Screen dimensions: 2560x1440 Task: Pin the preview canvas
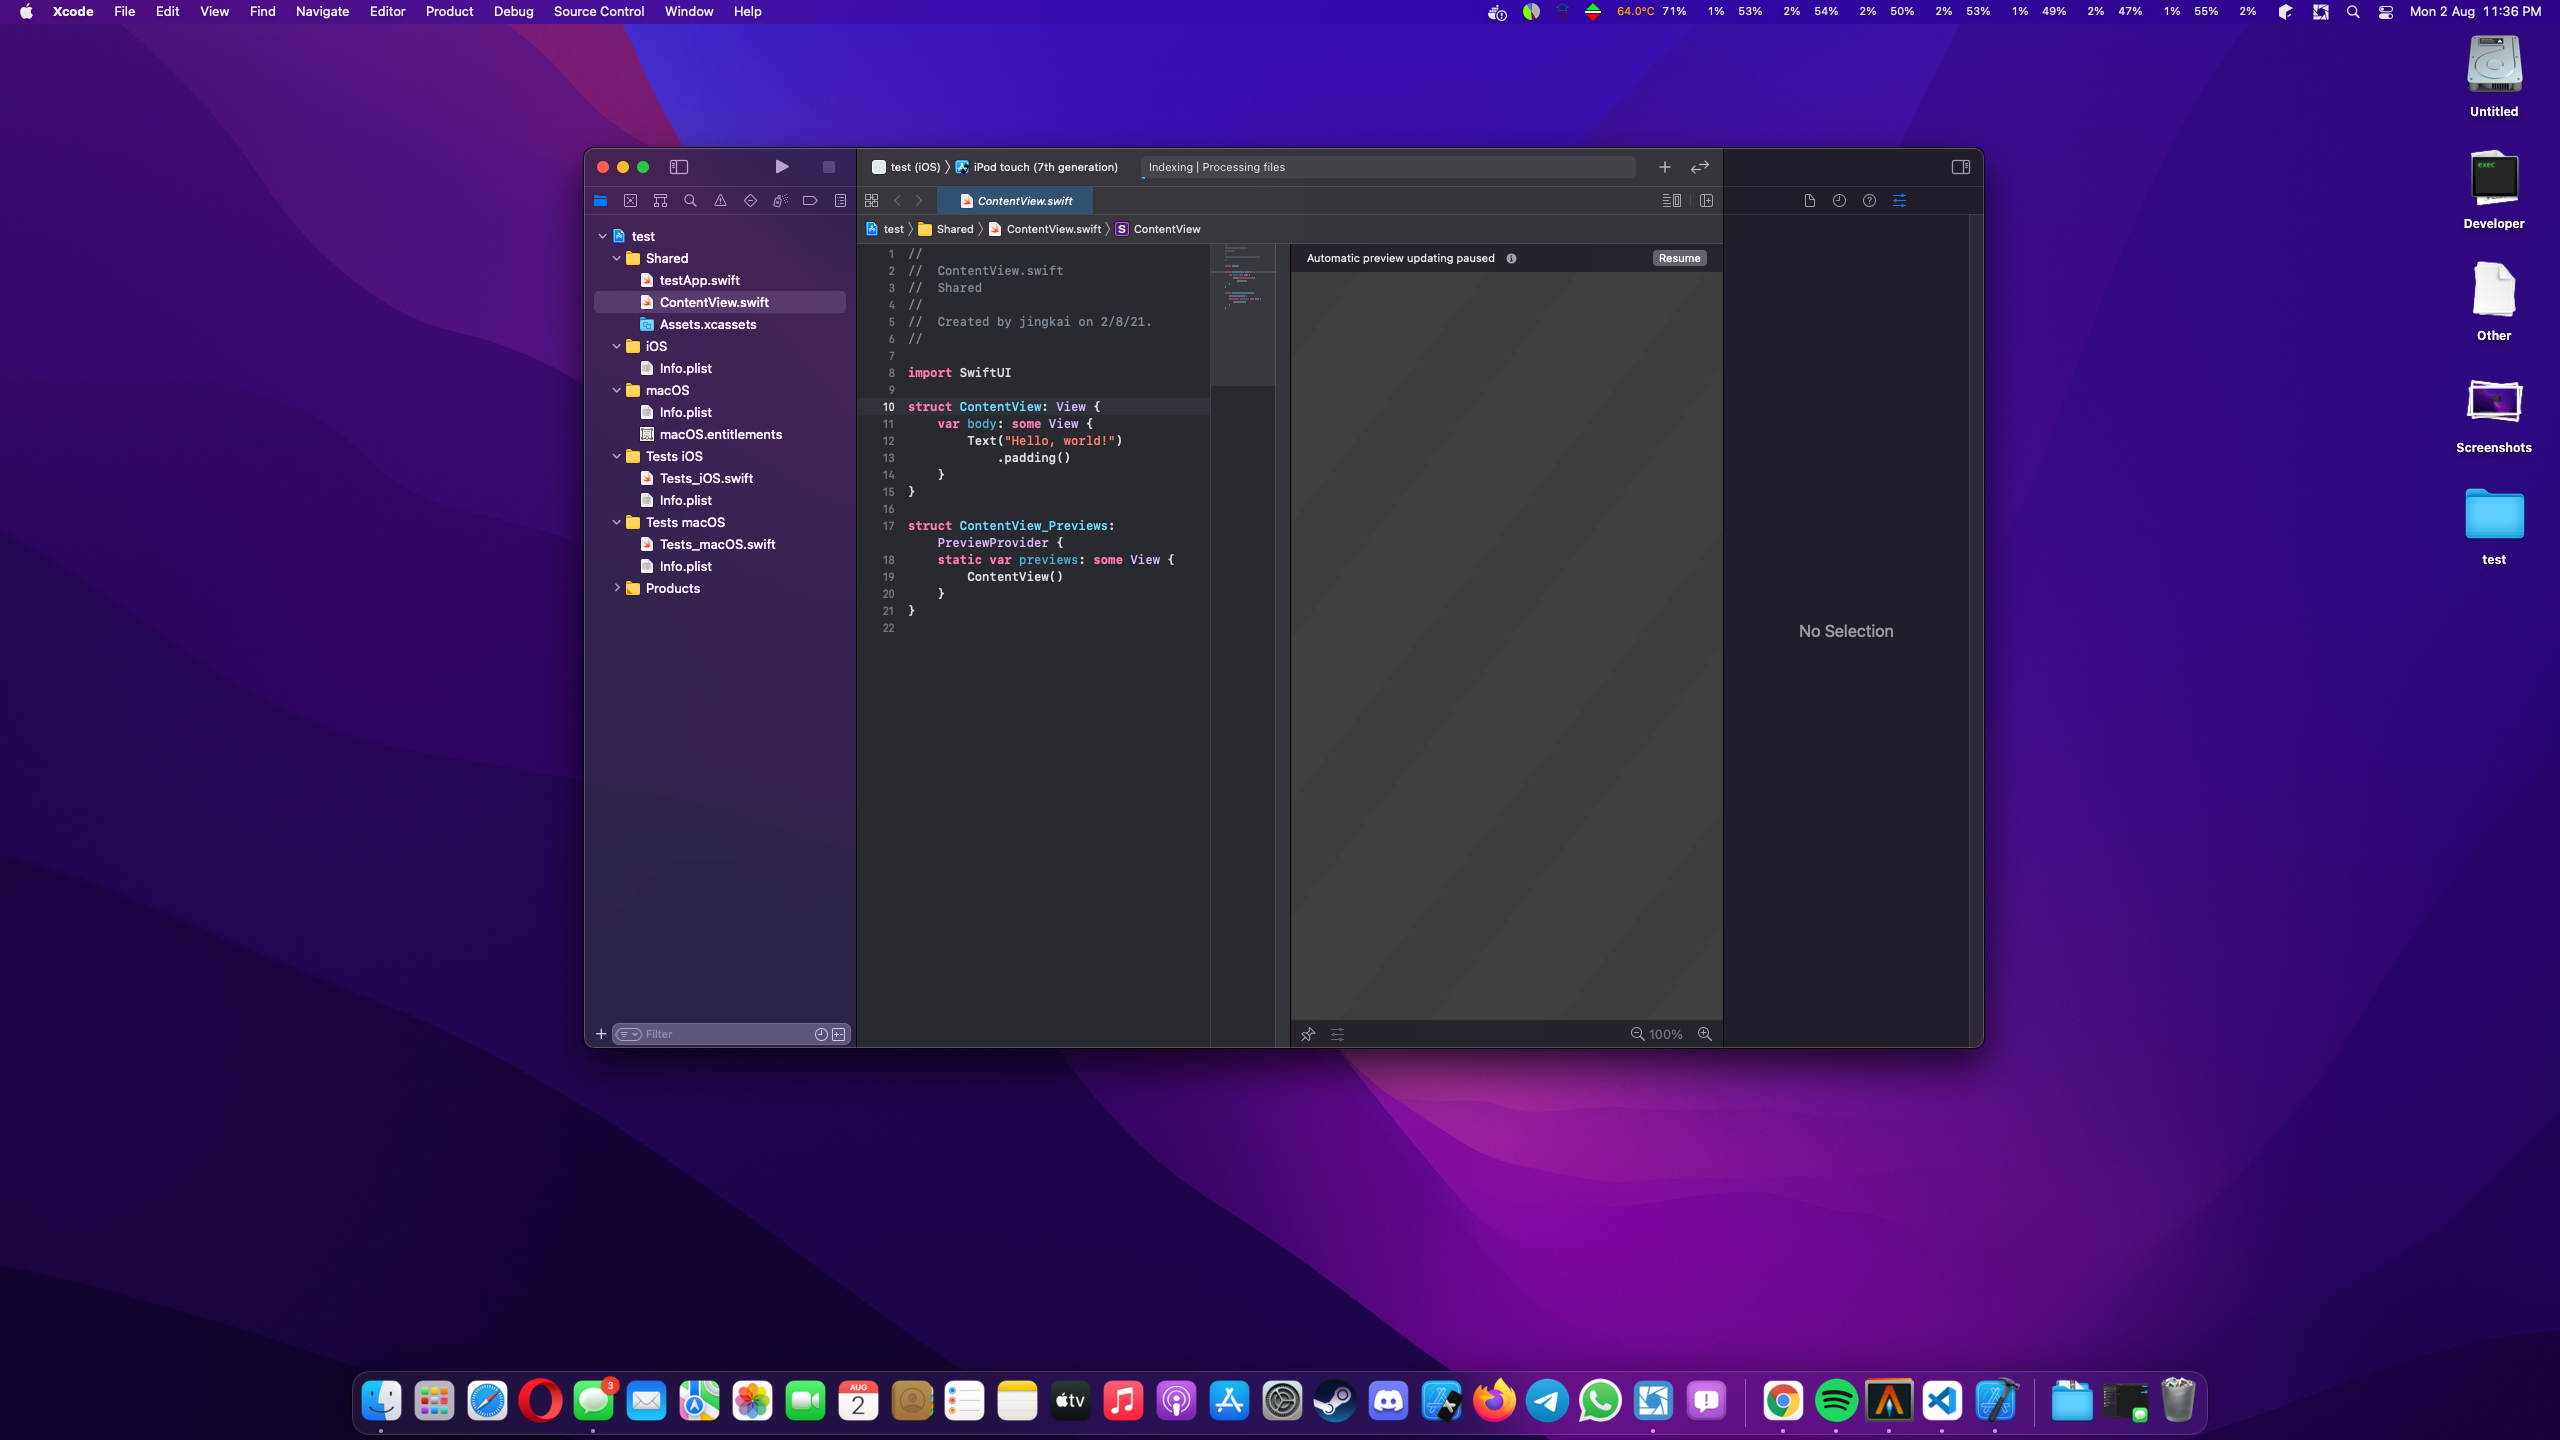tap(1308, 1034)
